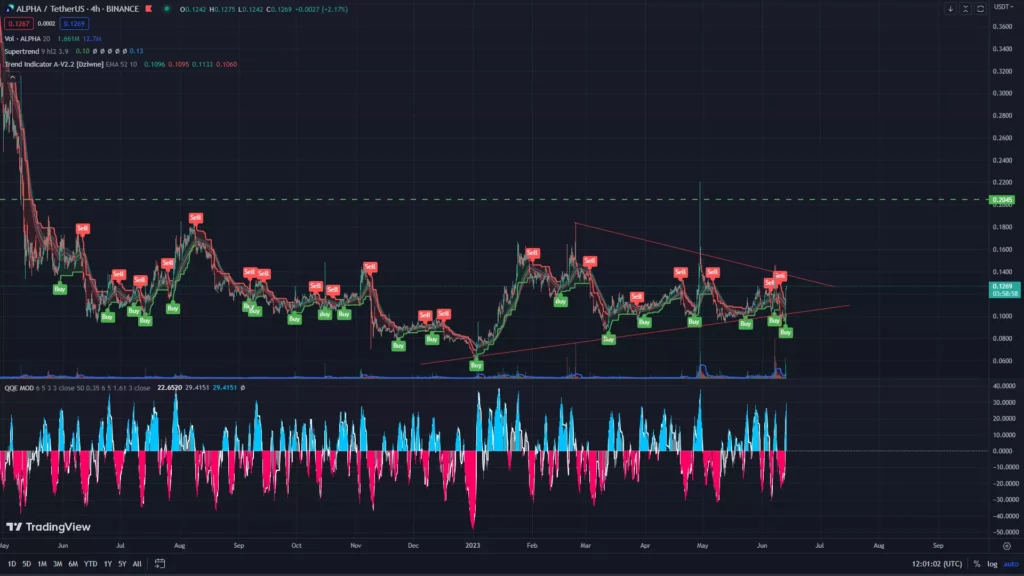Toggle percentage scale mode
Viewport: 1024px width, 576px height.
977,564
